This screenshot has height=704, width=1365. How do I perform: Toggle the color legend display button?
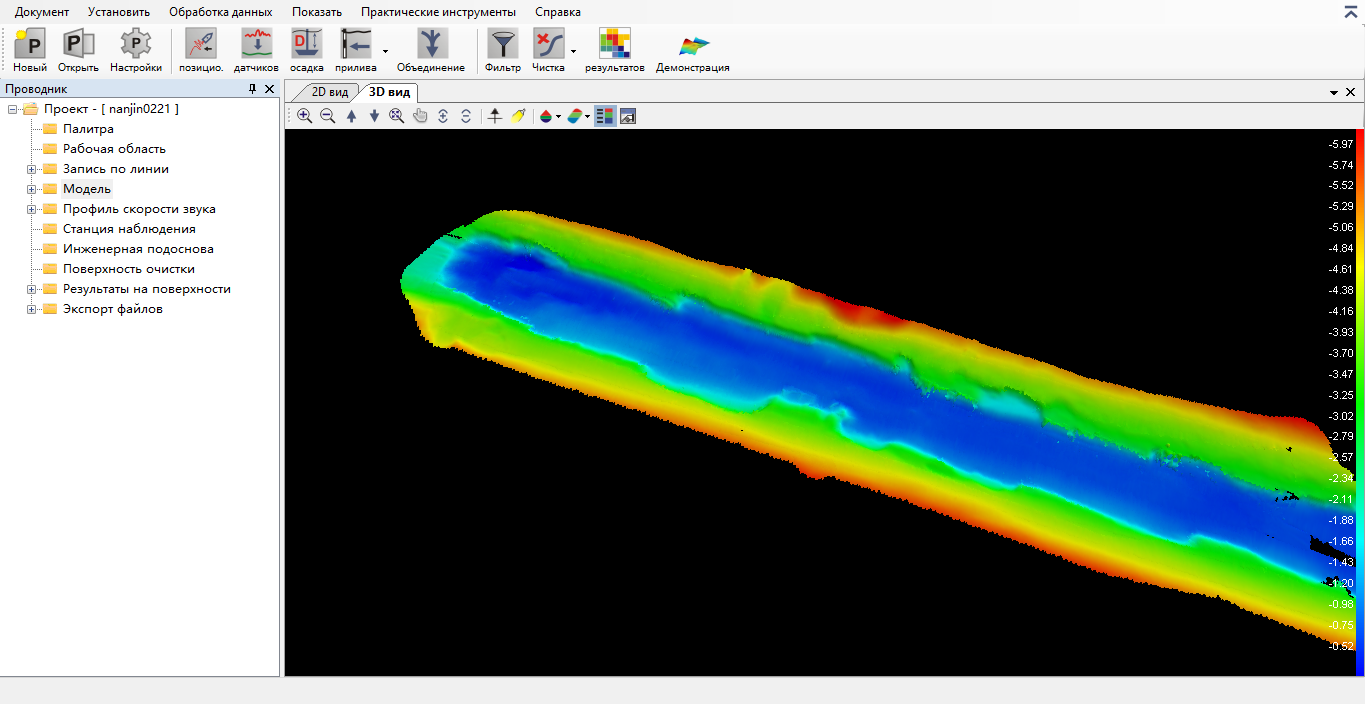coord(605,116)
